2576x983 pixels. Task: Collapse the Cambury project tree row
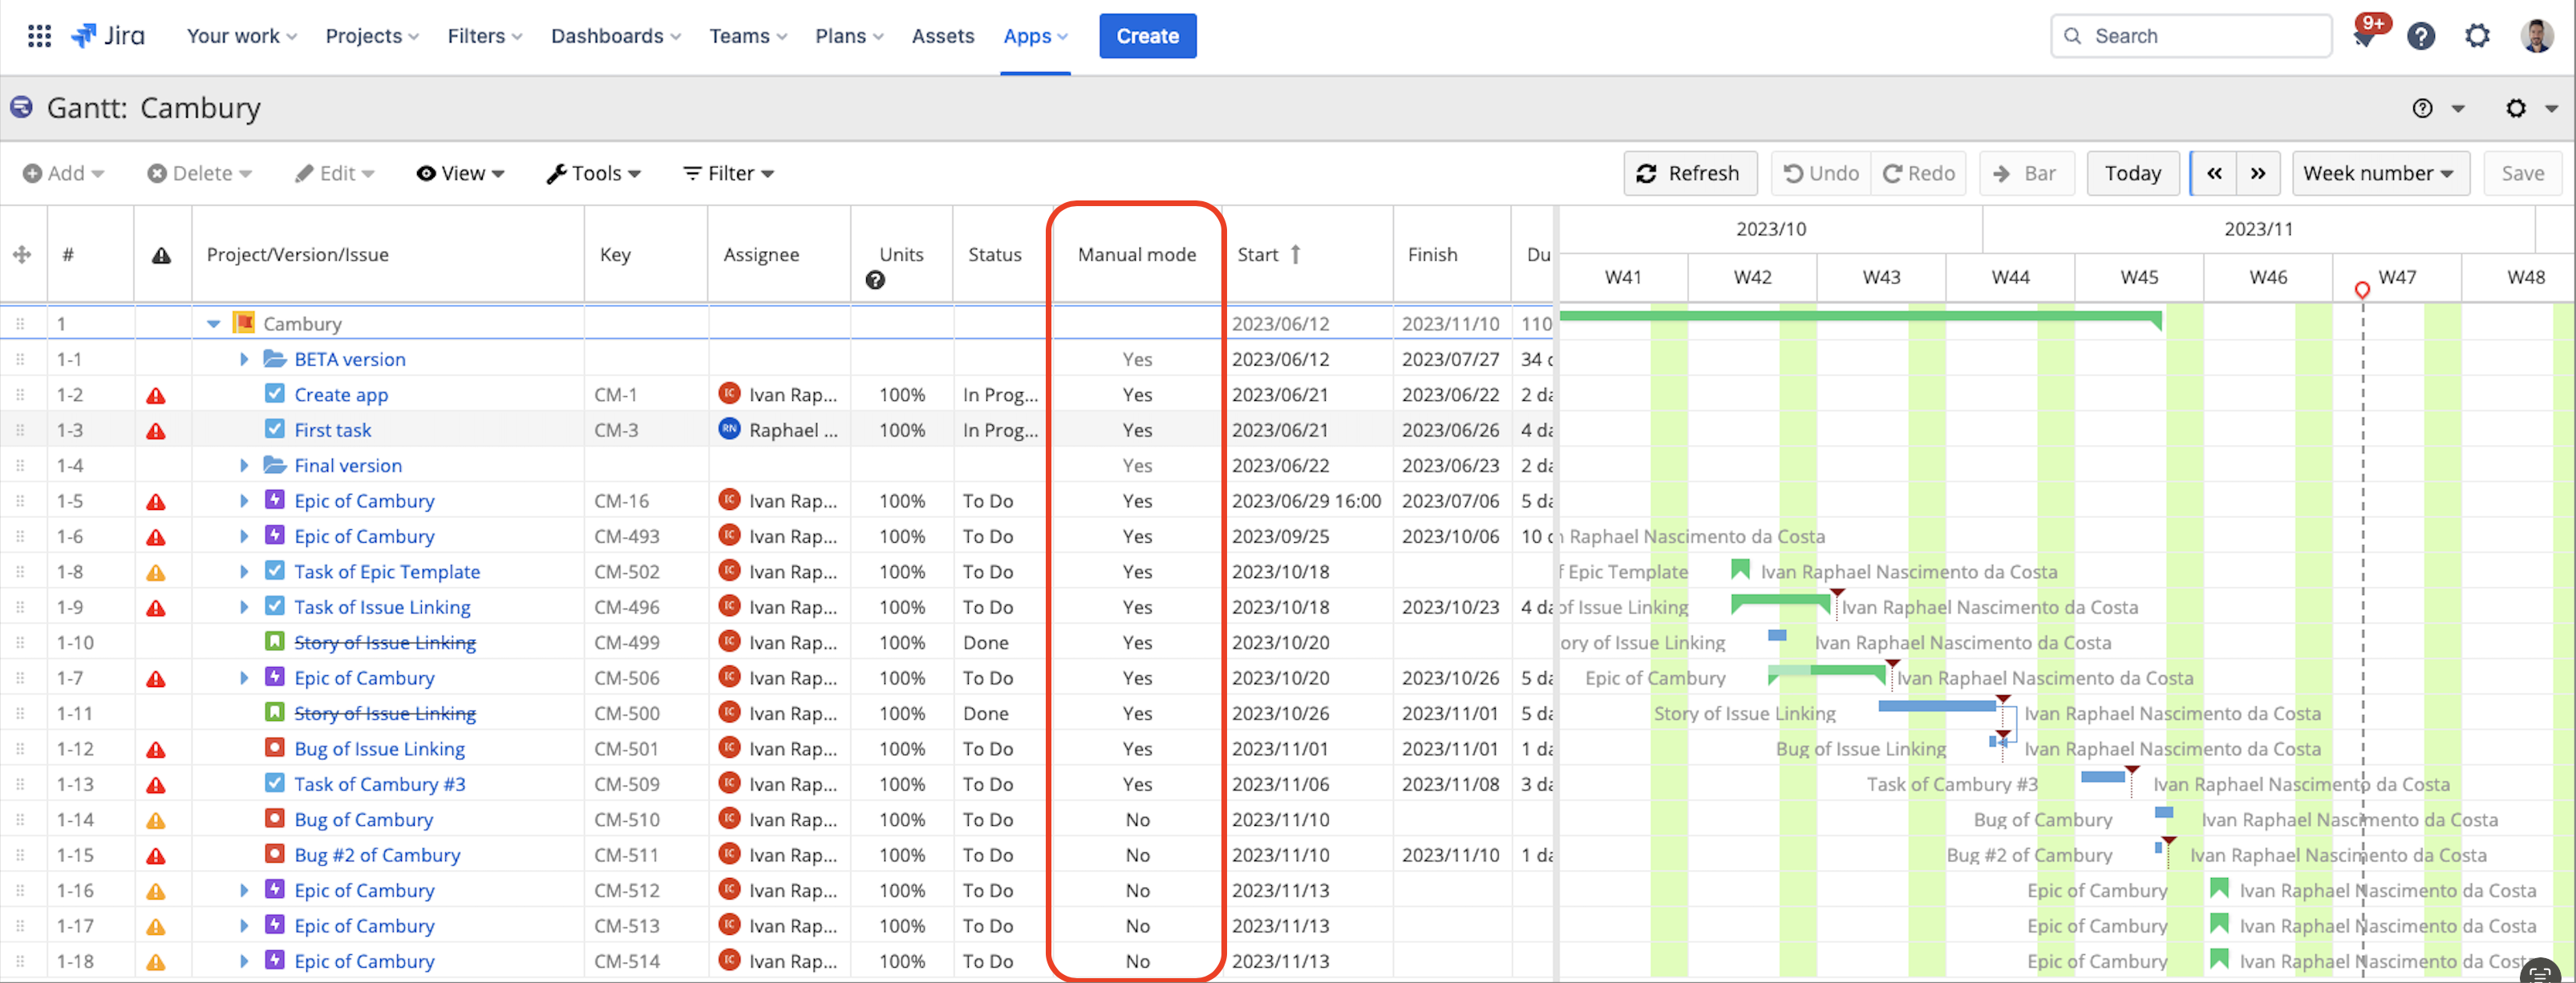tap(214, 323)
